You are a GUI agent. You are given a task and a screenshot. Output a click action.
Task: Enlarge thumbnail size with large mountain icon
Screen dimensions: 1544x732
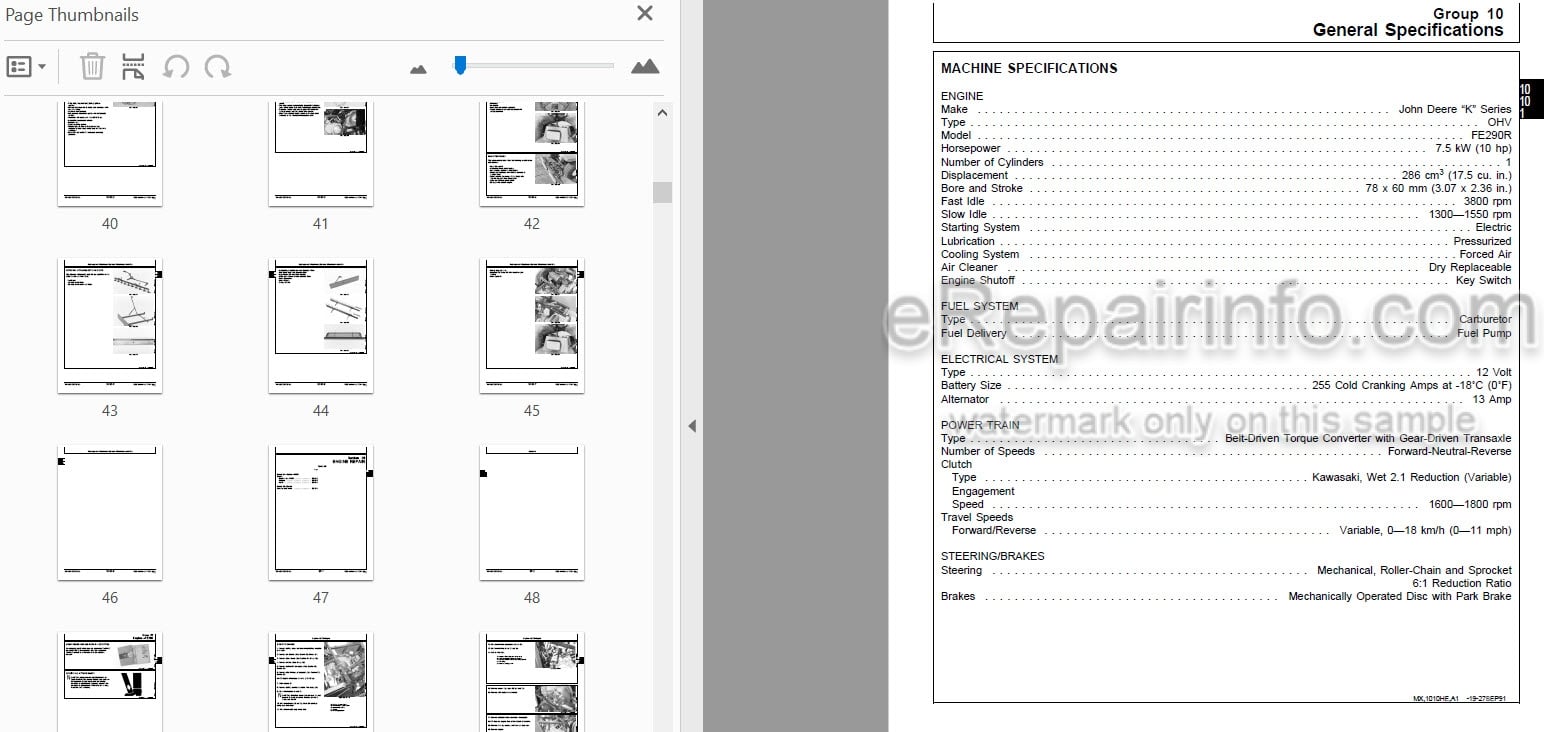click(645, 66)
